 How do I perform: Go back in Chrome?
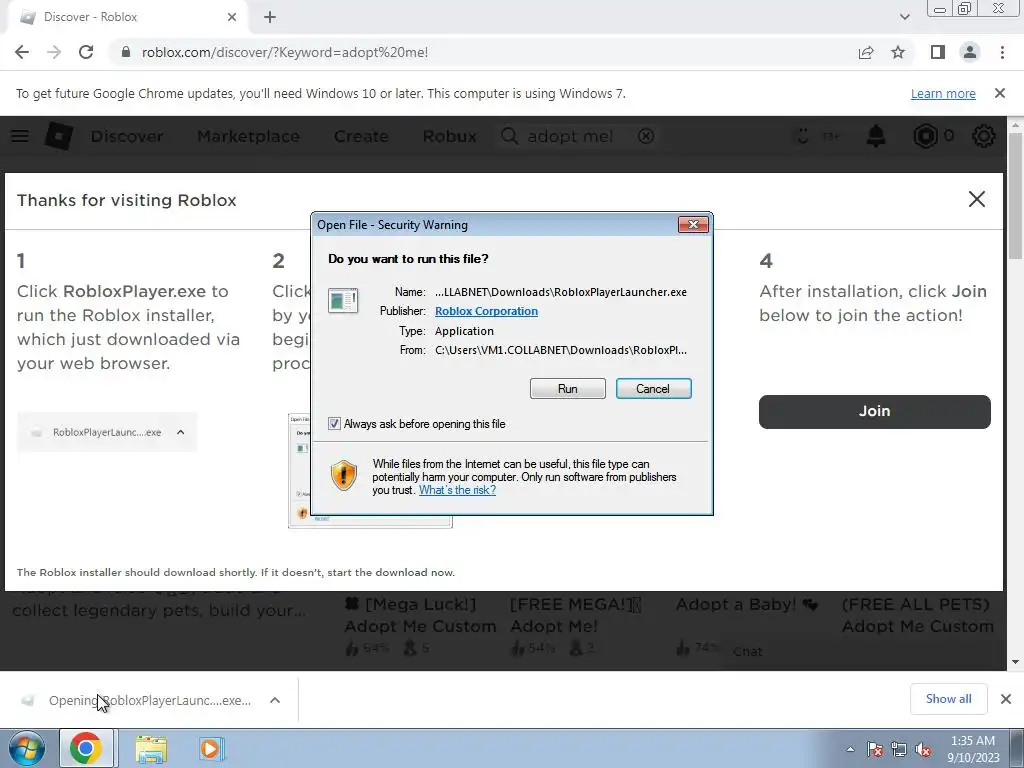pos(22,52)
